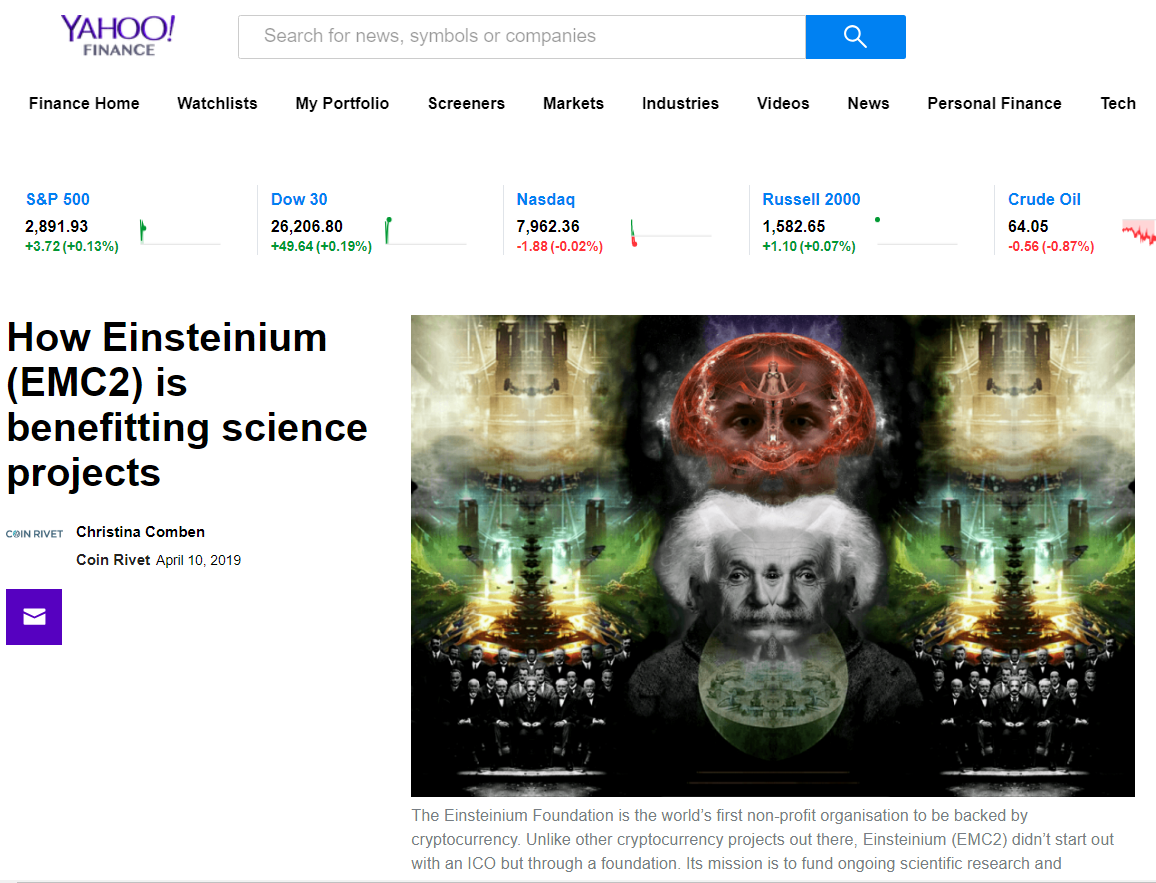Open the Watchlists menu item
The height and width of the screenshot is (883, 1156).
coord(217,103)
